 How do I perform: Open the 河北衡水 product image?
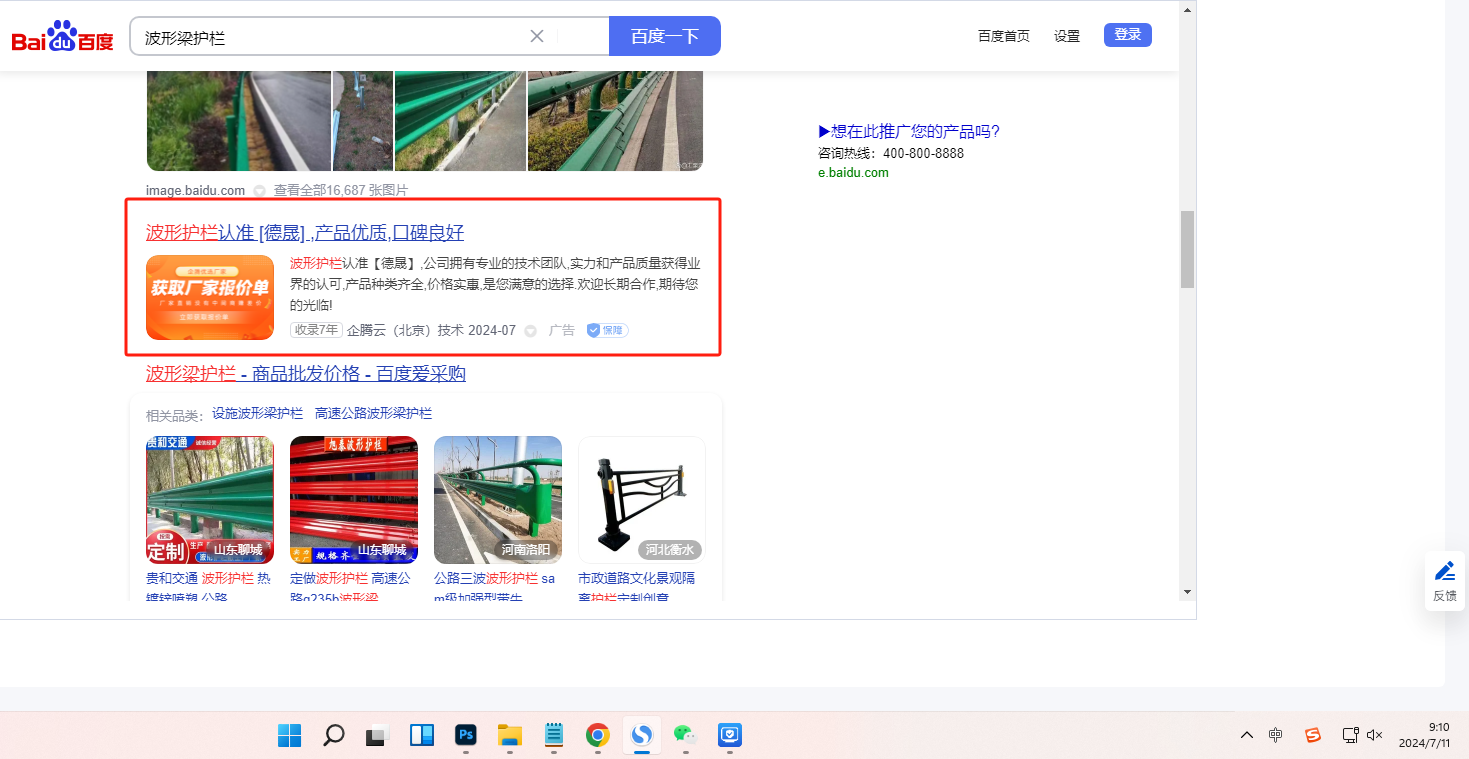pos(642,500)
